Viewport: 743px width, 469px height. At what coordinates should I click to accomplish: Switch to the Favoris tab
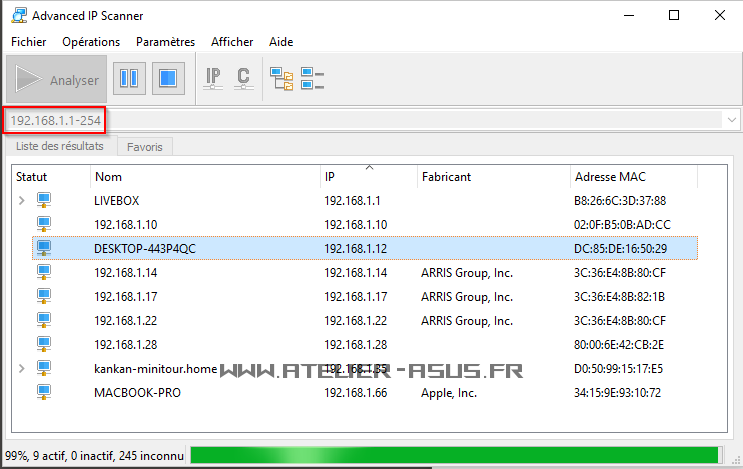coord(144,147)
